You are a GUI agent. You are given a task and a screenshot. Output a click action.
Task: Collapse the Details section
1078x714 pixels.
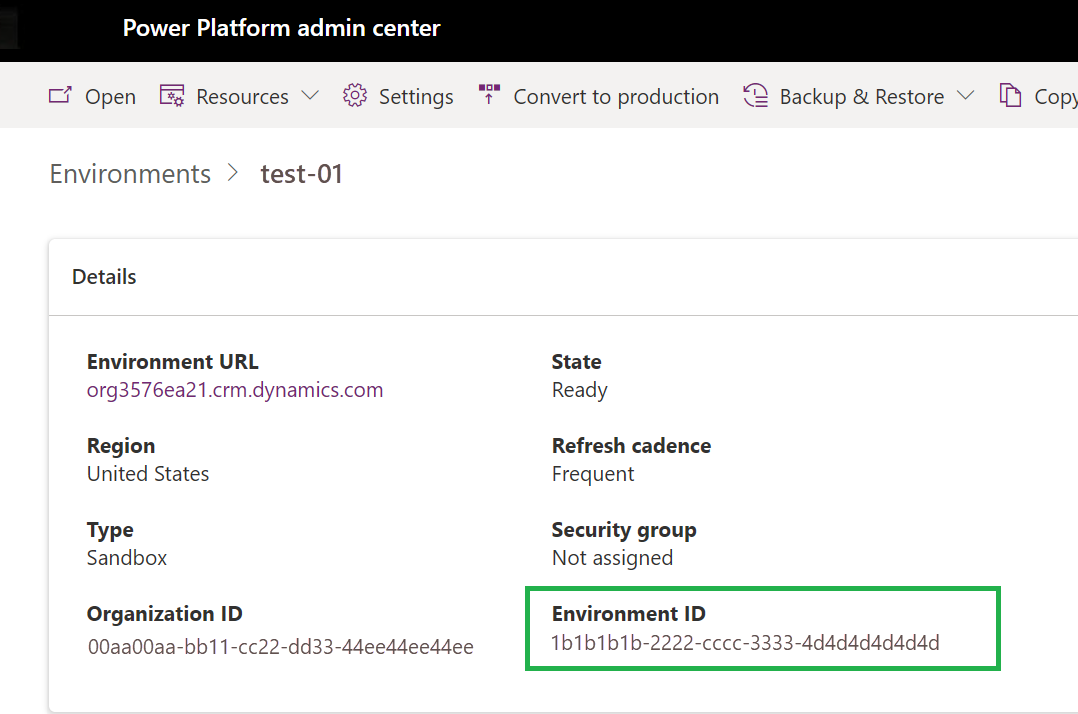[103, 276]
